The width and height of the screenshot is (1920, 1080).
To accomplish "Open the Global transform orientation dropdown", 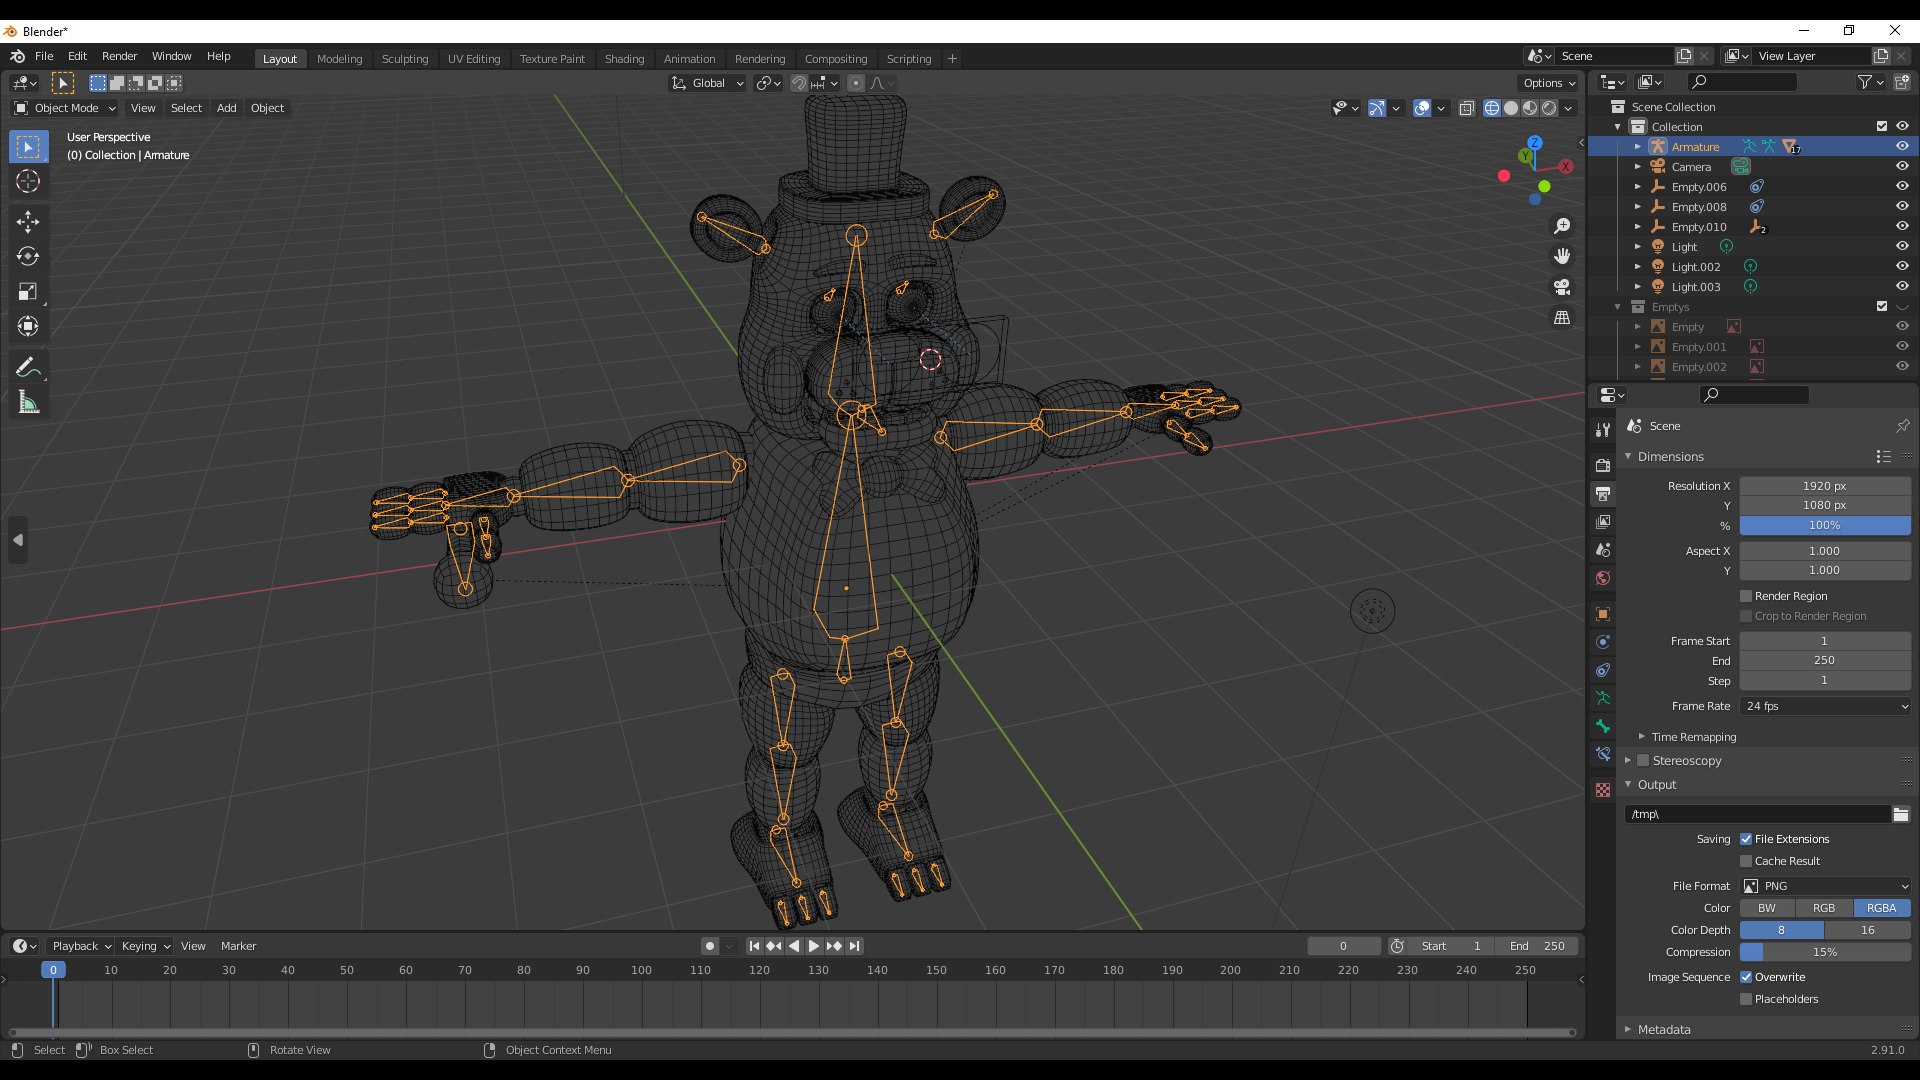I will coord(708,83).
